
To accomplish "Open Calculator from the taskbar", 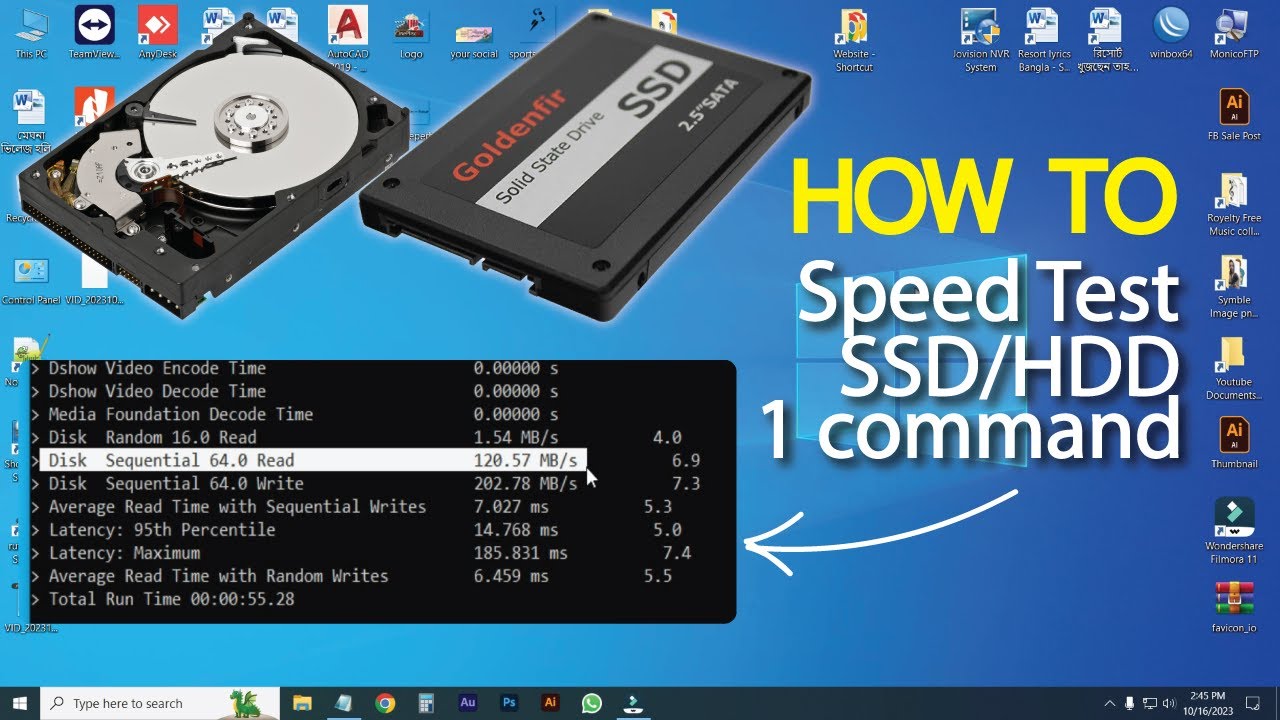I will (426, 703).
